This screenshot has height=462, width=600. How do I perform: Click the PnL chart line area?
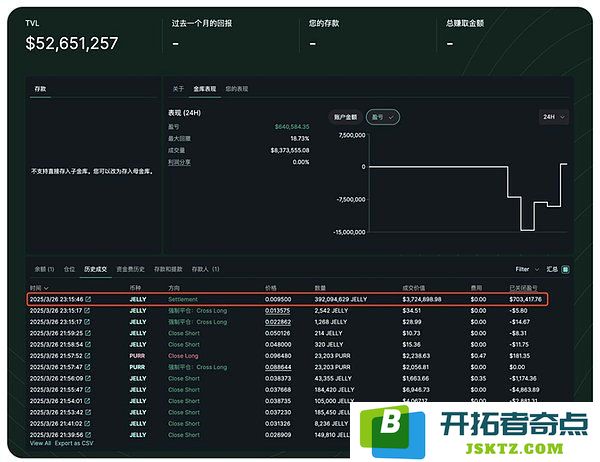(468, 183)
